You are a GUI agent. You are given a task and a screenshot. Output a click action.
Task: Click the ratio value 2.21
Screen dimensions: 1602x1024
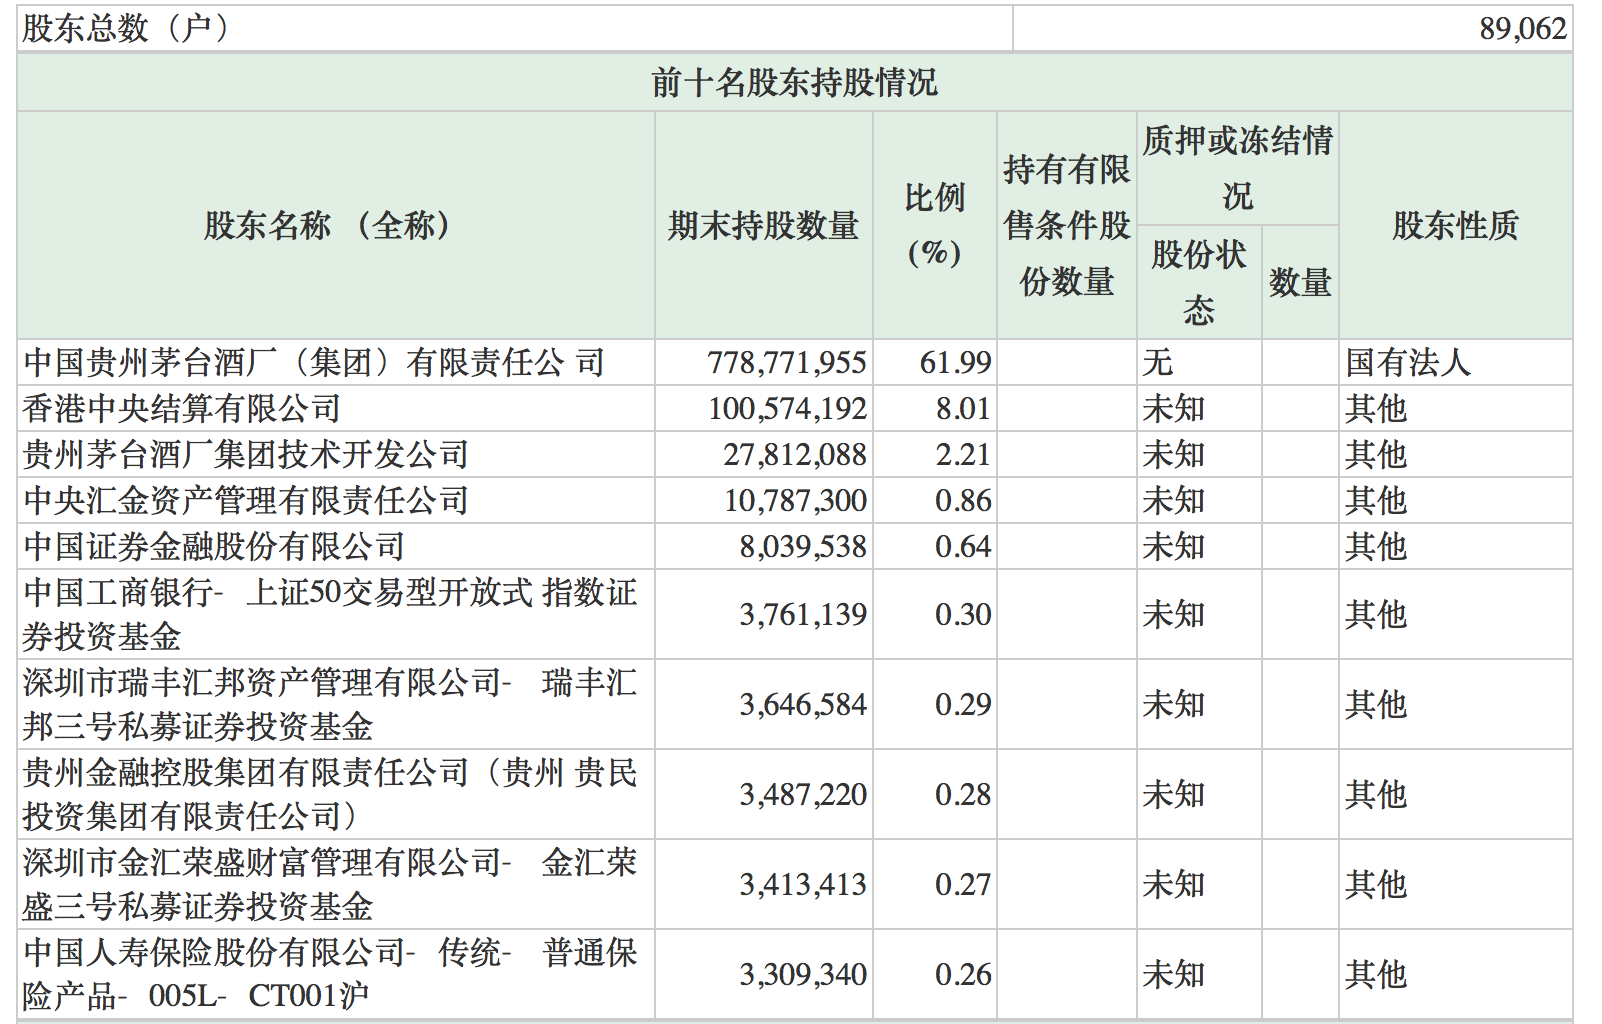pos(963,454)
